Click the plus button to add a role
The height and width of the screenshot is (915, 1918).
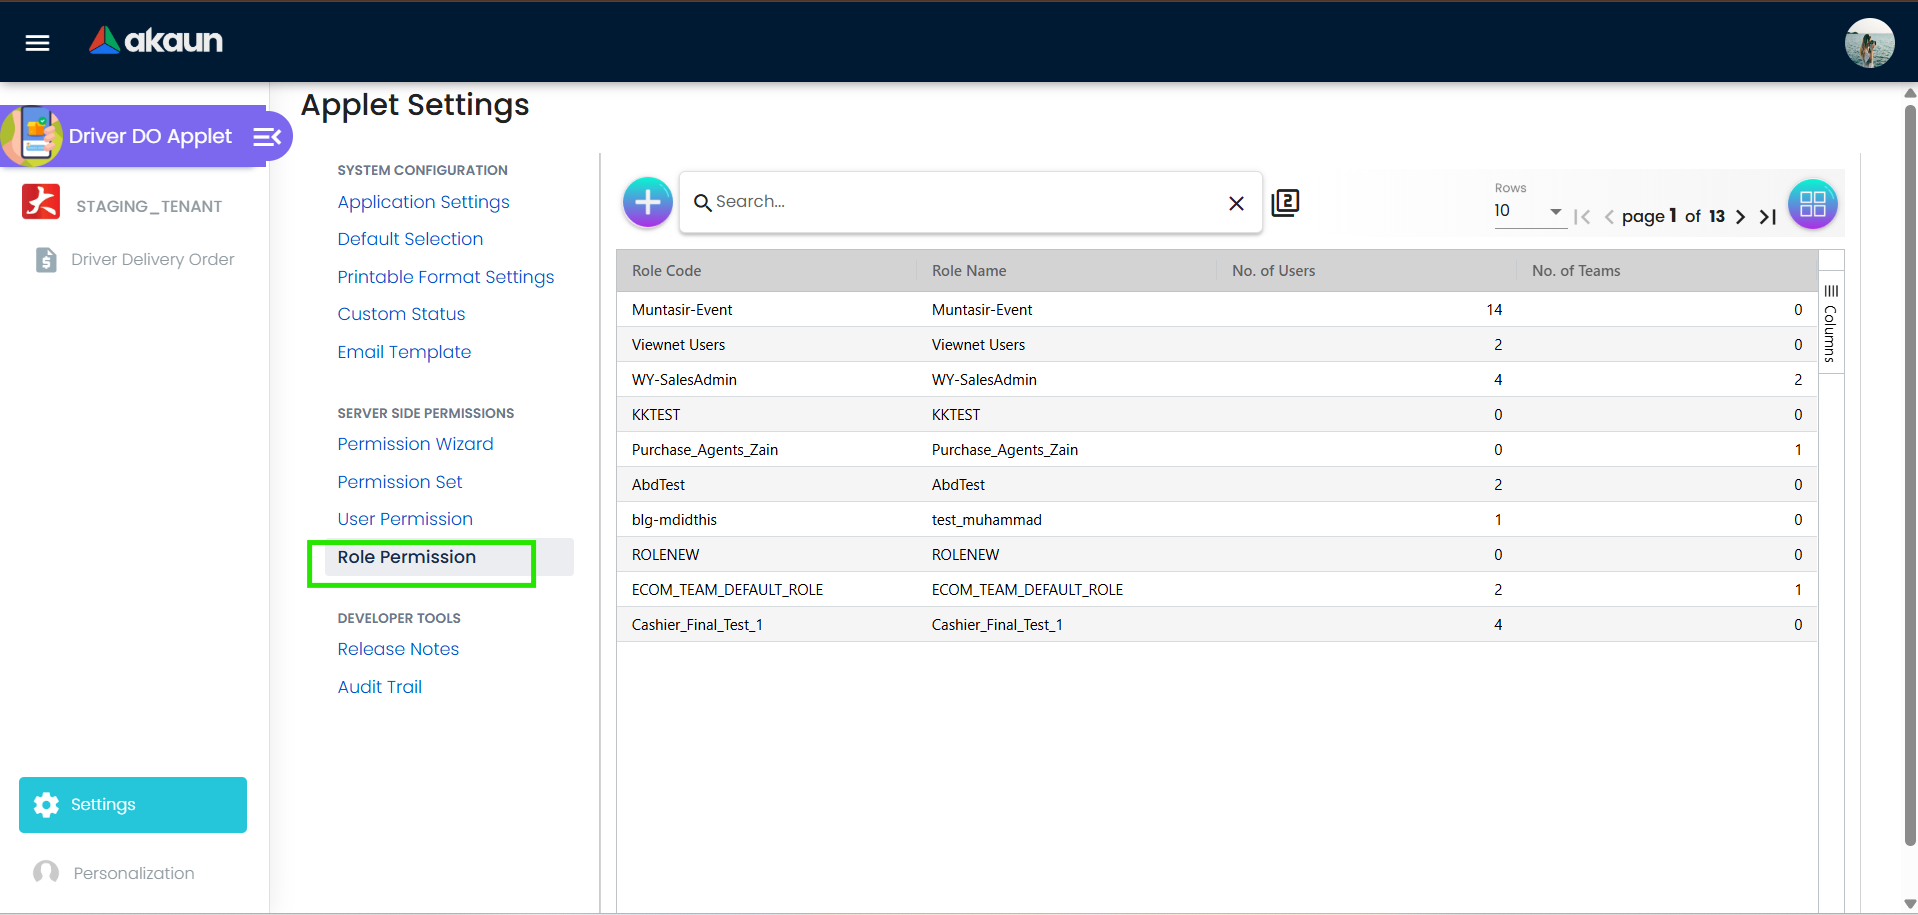pyautogui.click(x=647, y=202)
